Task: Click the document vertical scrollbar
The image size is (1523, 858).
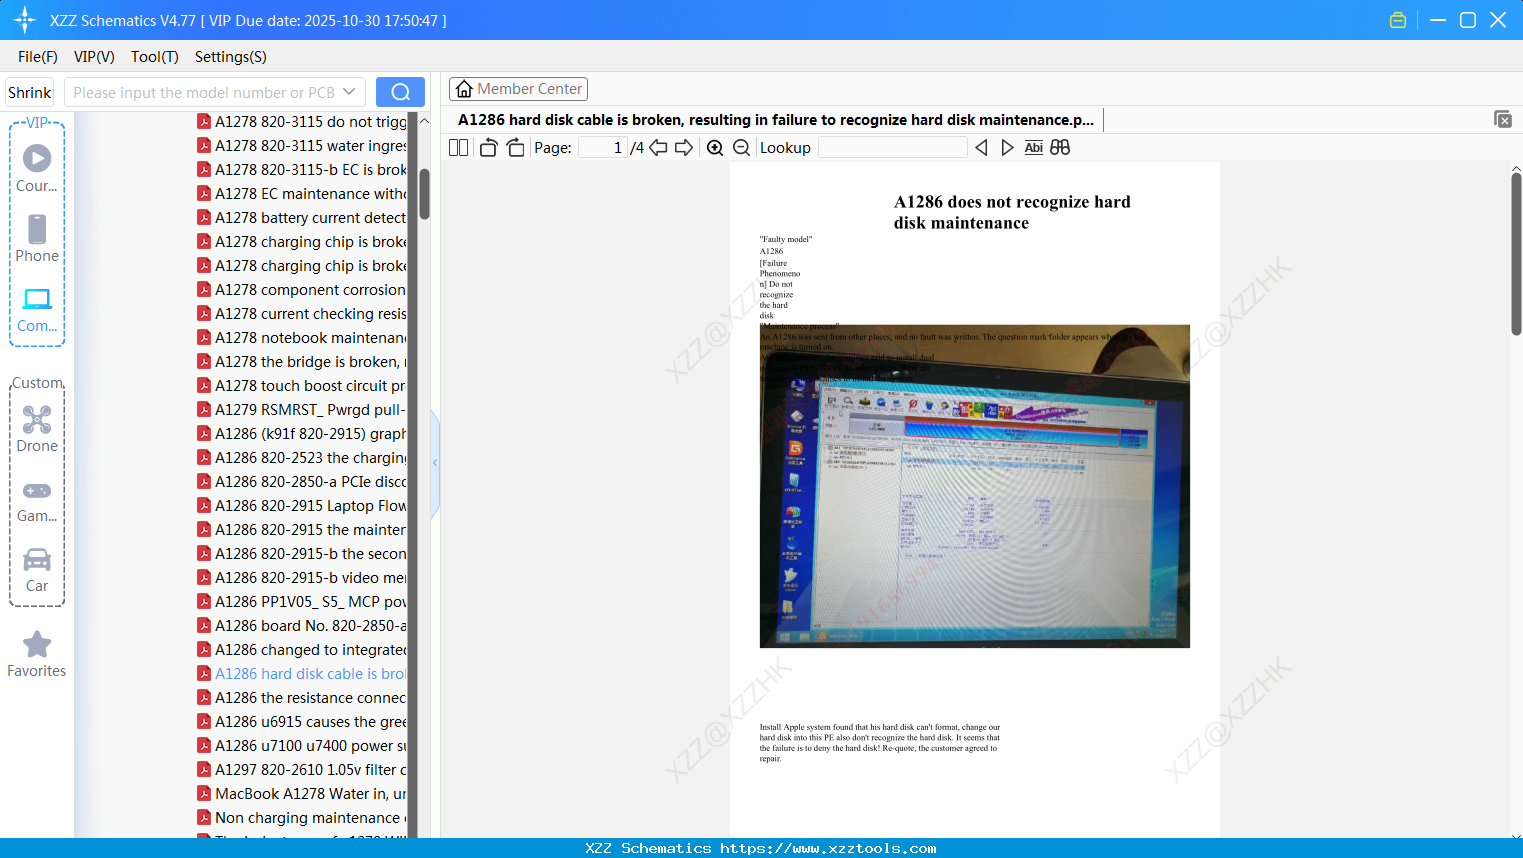Action: point(1516,254)
